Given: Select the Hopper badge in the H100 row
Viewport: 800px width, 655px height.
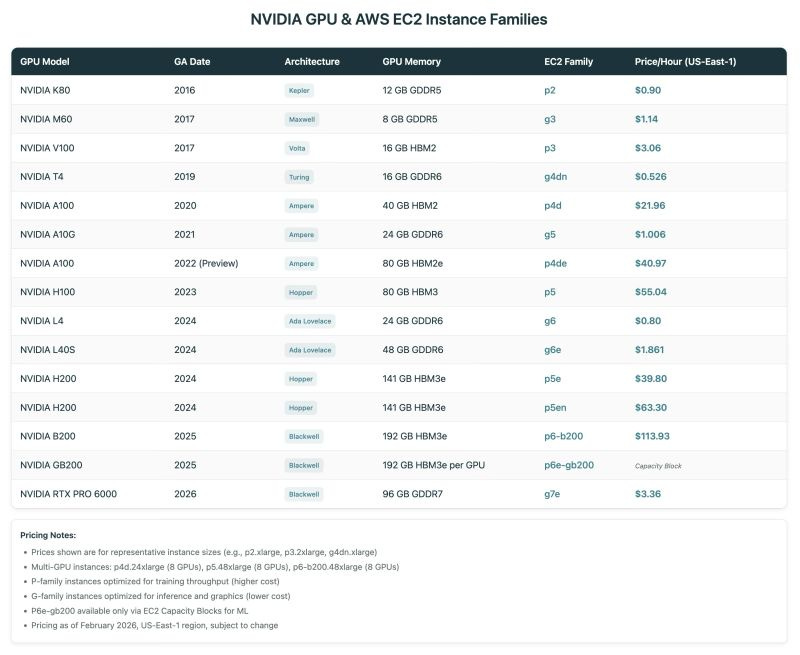Looking at the screenshot, I should point(301,292).
